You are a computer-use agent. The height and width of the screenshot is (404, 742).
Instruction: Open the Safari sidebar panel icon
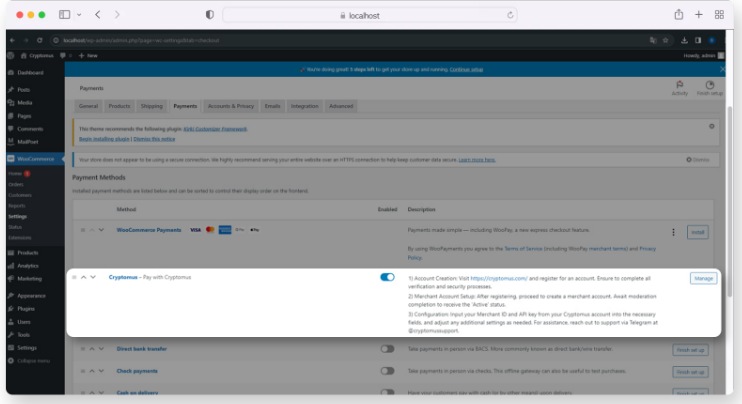tap(65, 15)
